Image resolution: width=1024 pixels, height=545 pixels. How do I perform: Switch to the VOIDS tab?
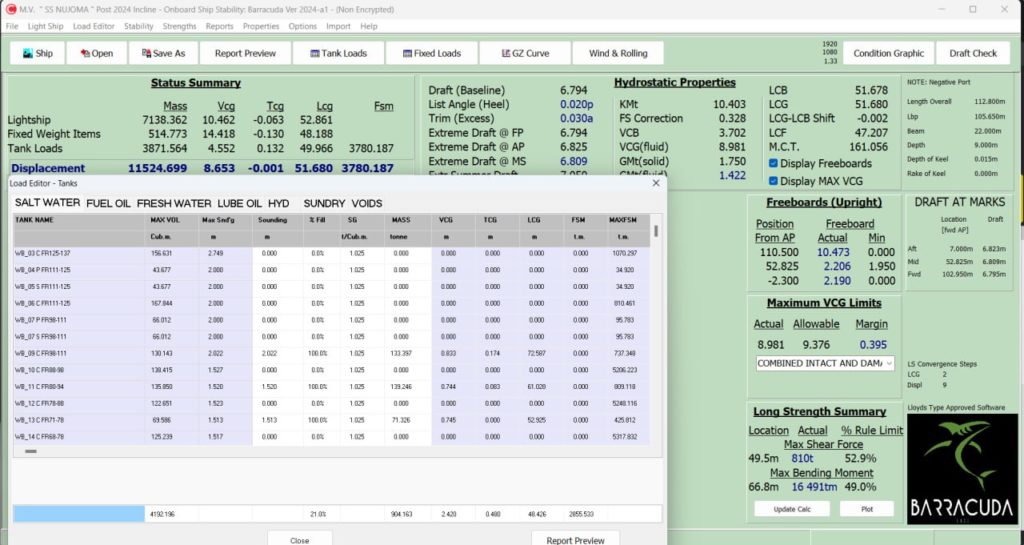click(x=367, y=204)
